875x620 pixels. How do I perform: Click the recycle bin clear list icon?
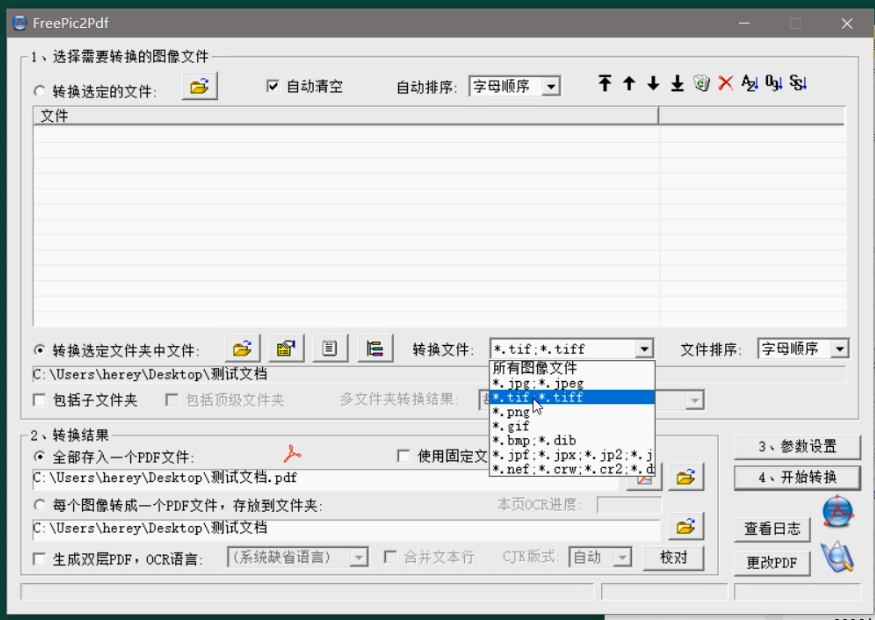[701, 84]
